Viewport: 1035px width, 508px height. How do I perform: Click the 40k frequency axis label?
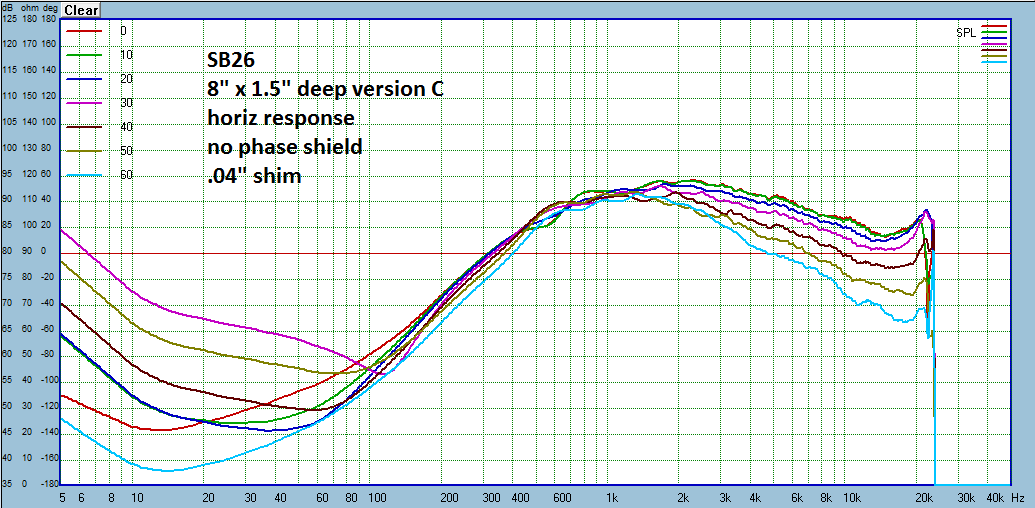coord(995,497)
